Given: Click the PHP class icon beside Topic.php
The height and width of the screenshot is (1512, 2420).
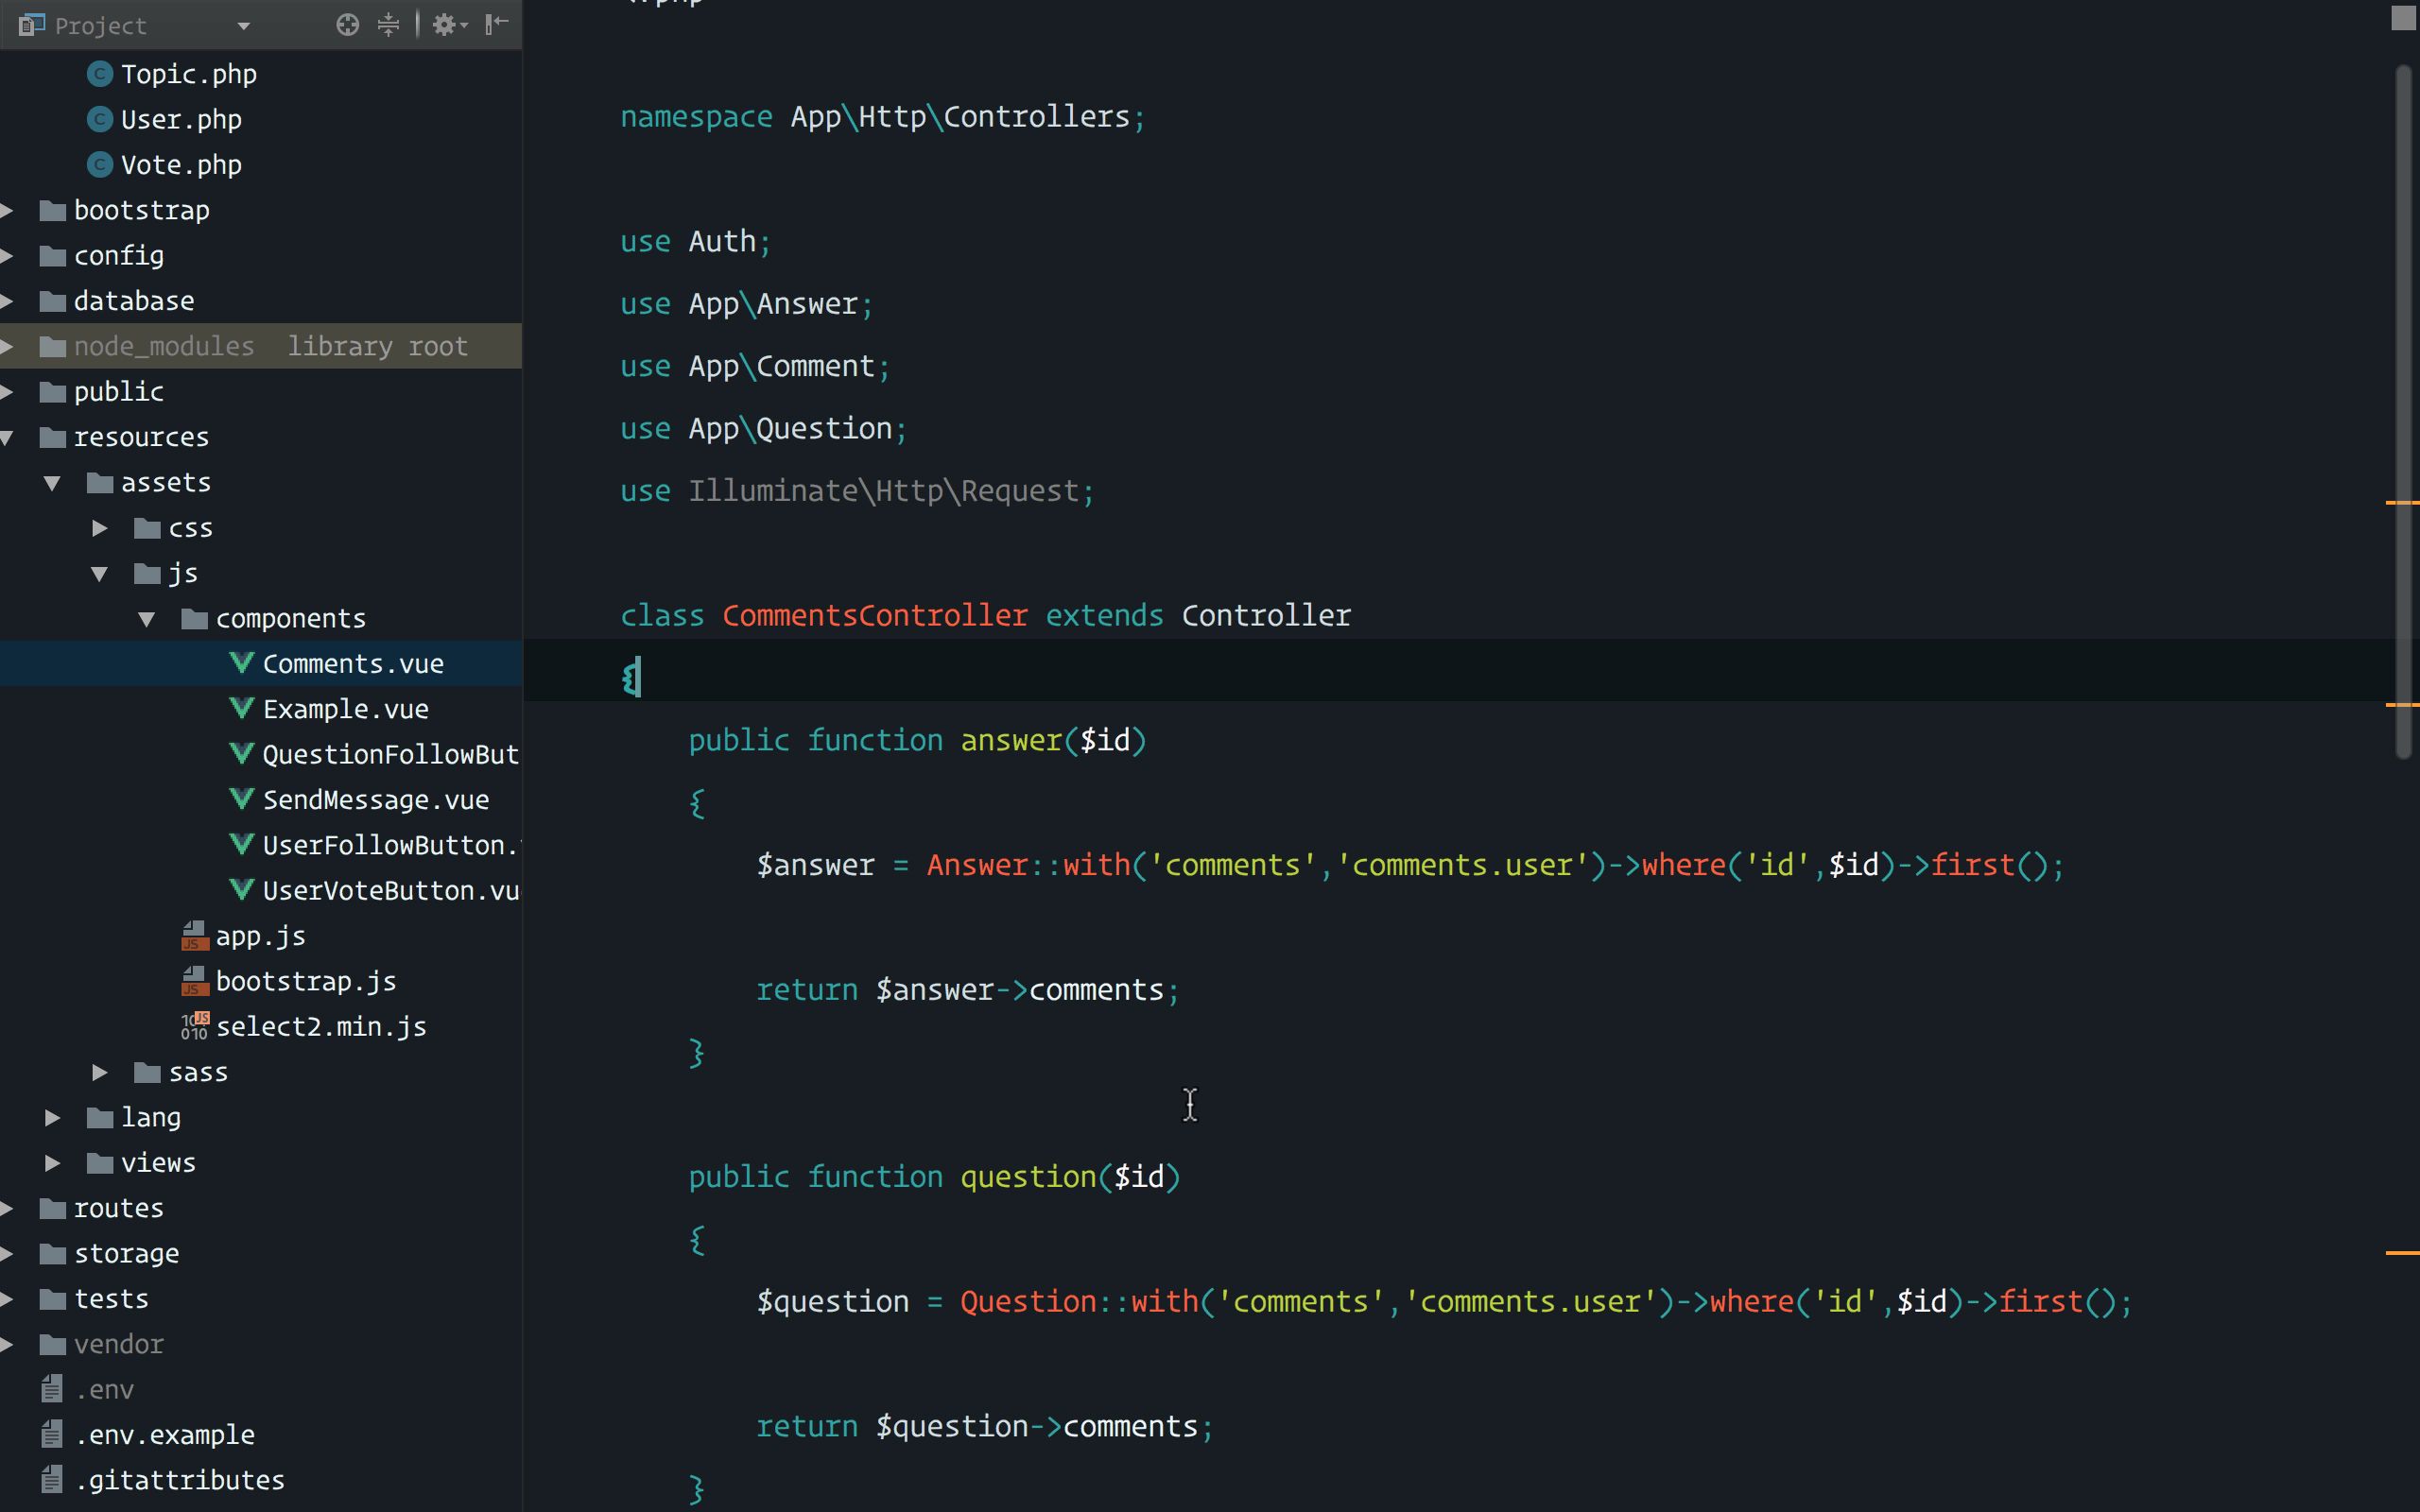Looking at the screenshot, I should (99, 74).
